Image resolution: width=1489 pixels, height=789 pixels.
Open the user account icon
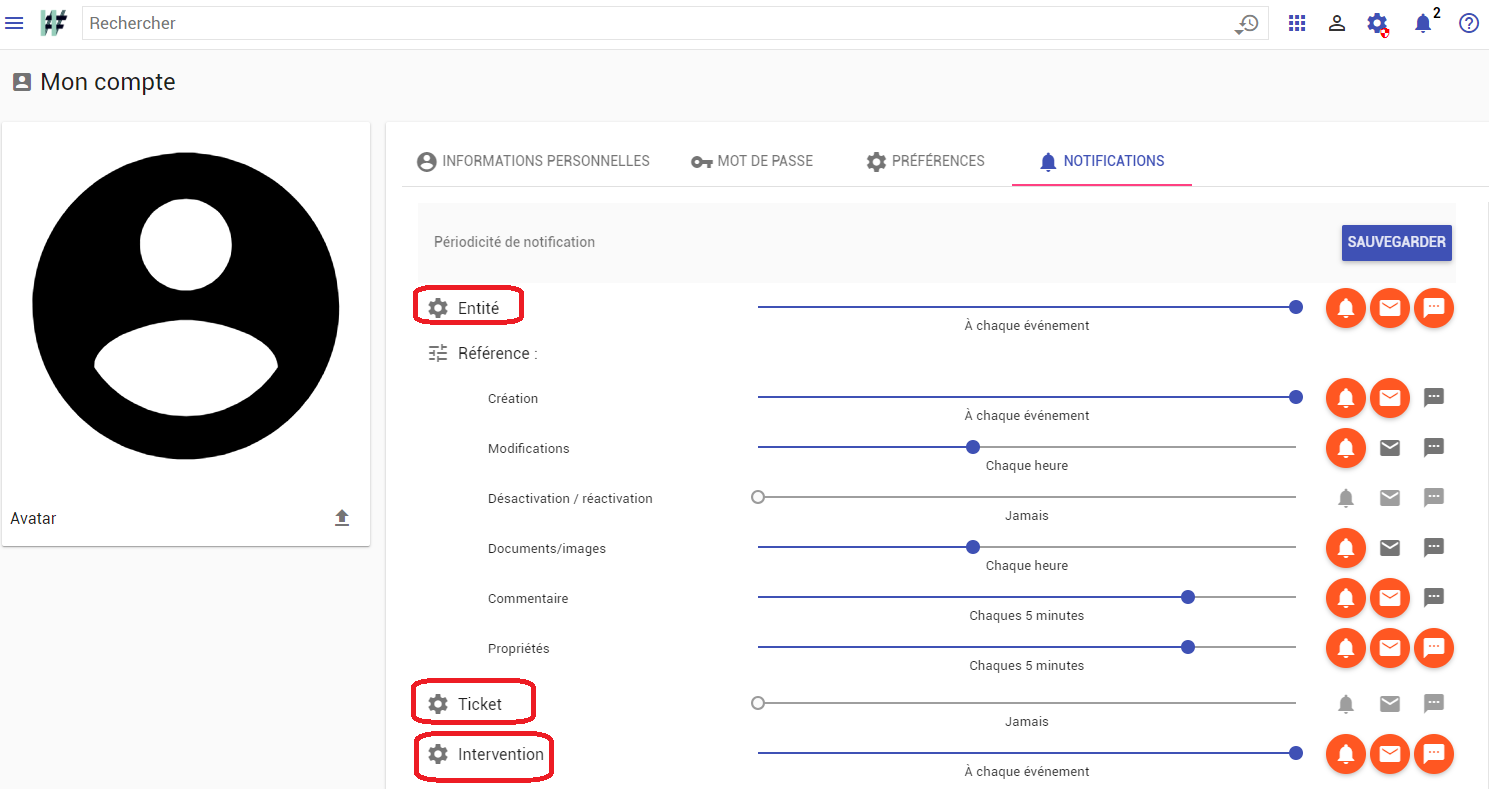[x=1337, y=23]
